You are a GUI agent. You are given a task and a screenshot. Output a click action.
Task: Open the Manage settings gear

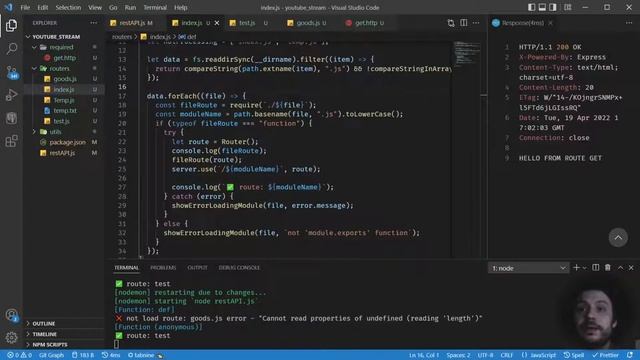coord(11,337)
